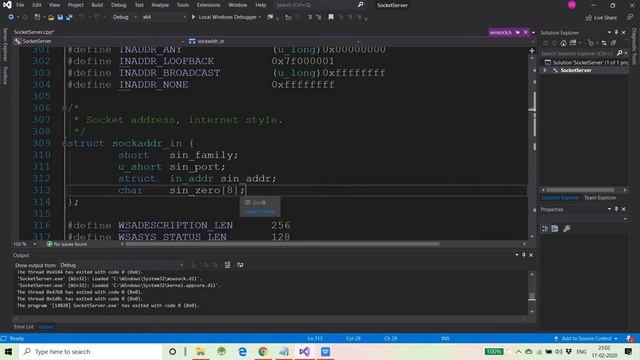The height and width of the screenshot is (360, 640).
Task: Click the Properties panel Alphabetical icon
Action: 555,229
